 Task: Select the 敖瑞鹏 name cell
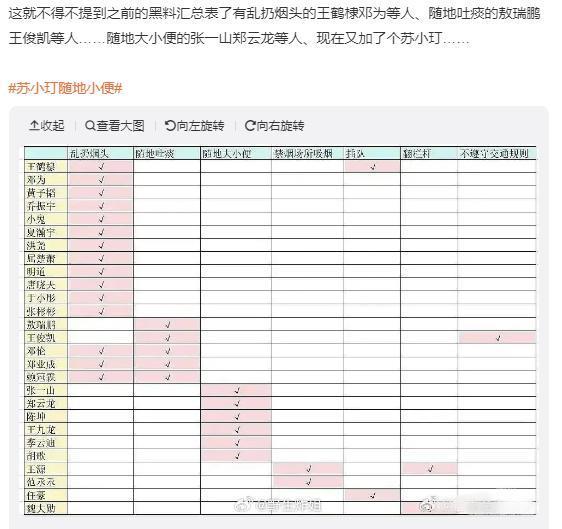pos(46,324)
